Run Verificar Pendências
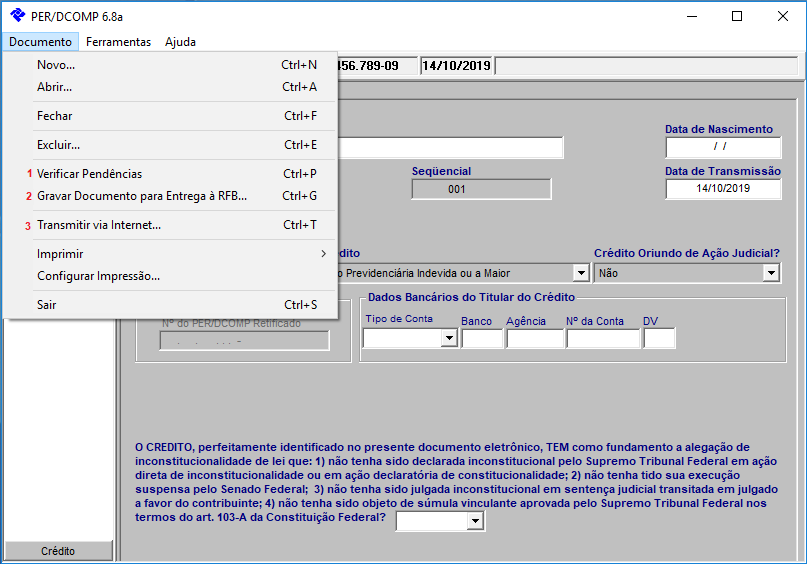This screenshot has height=564, width=807. click(89, 174)
